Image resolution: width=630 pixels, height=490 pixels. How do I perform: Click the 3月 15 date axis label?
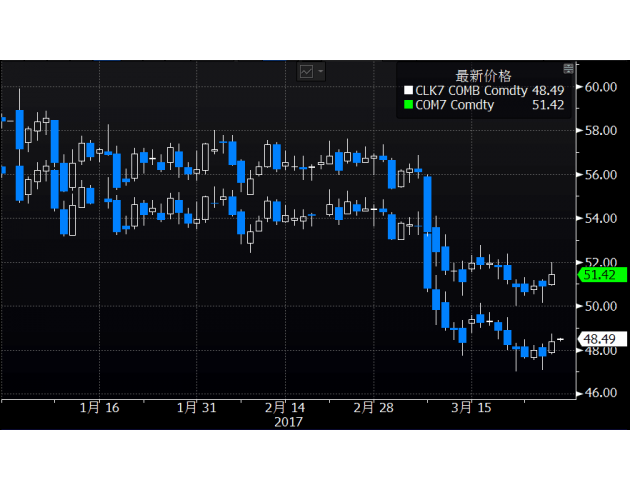coord(470,408)
